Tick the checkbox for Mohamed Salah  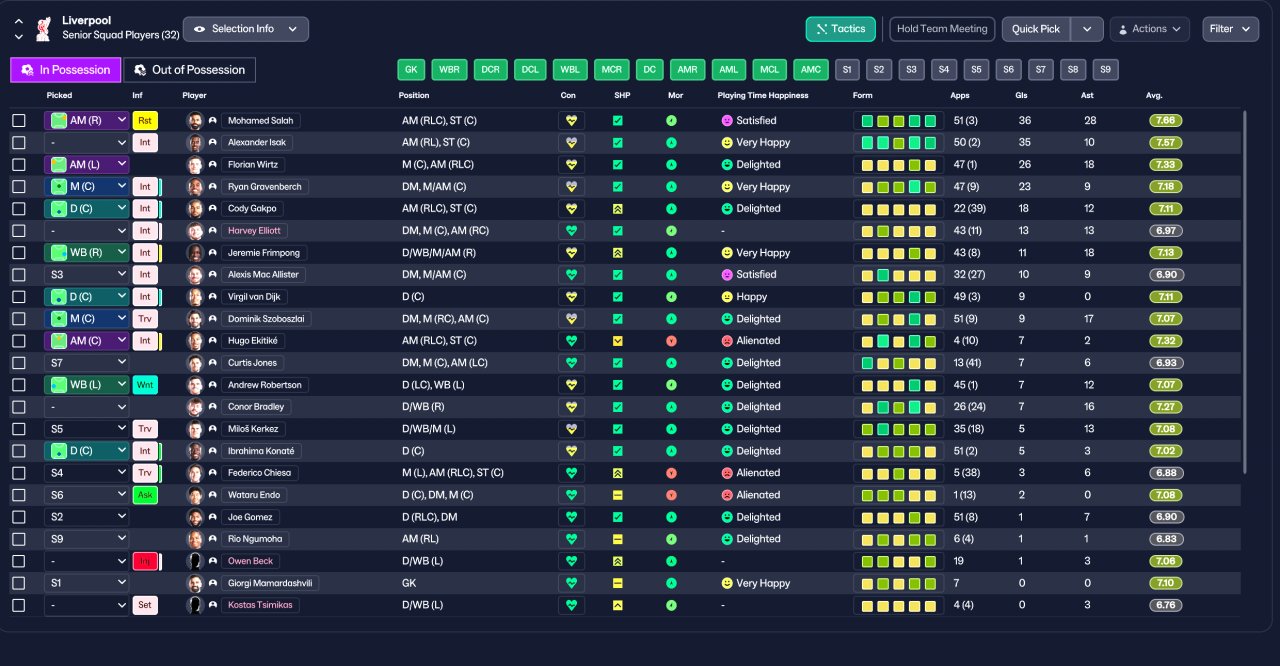pos(19,121)
